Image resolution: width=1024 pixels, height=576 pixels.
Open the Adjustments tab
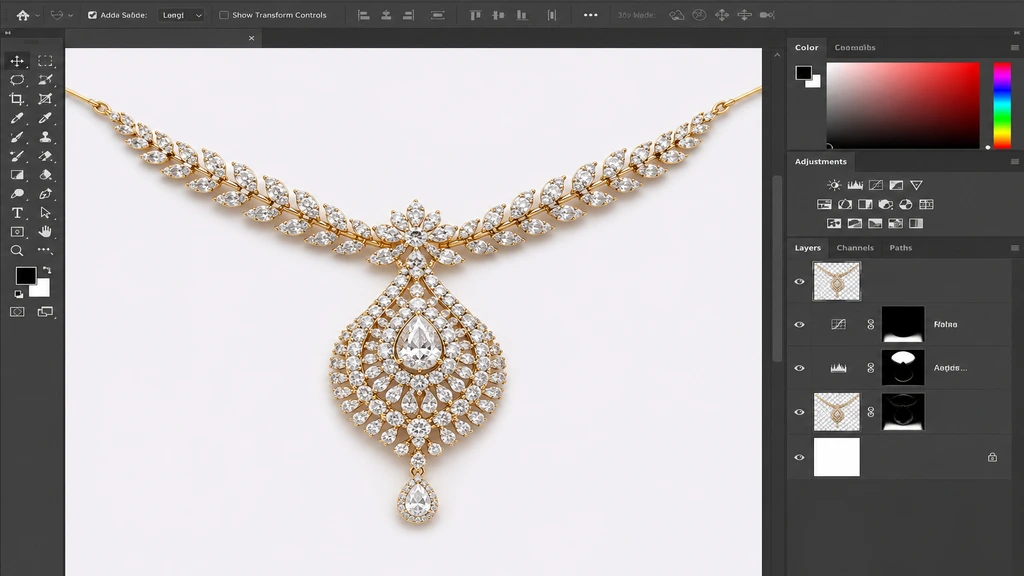click(820, 161)
